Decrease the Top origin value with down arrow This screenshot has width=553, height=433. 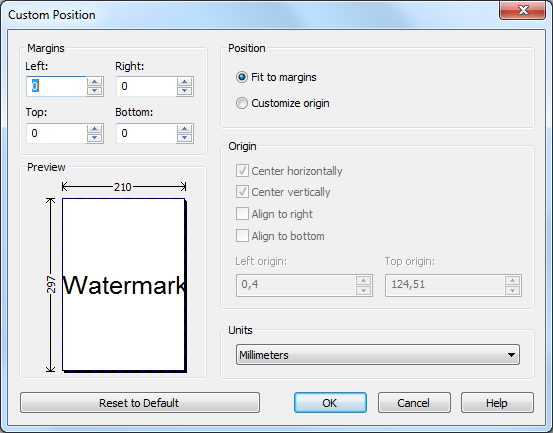tap(512, 290)
